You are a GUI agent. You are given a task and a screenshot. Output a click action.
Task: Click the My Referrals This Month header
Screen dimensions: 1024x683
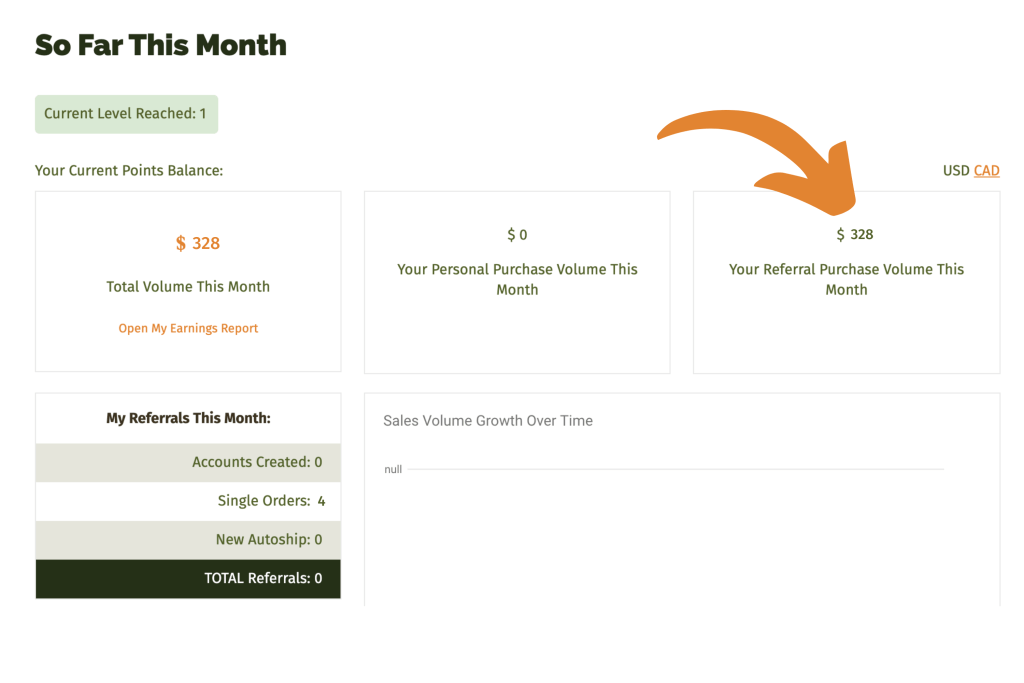[188, 418]
